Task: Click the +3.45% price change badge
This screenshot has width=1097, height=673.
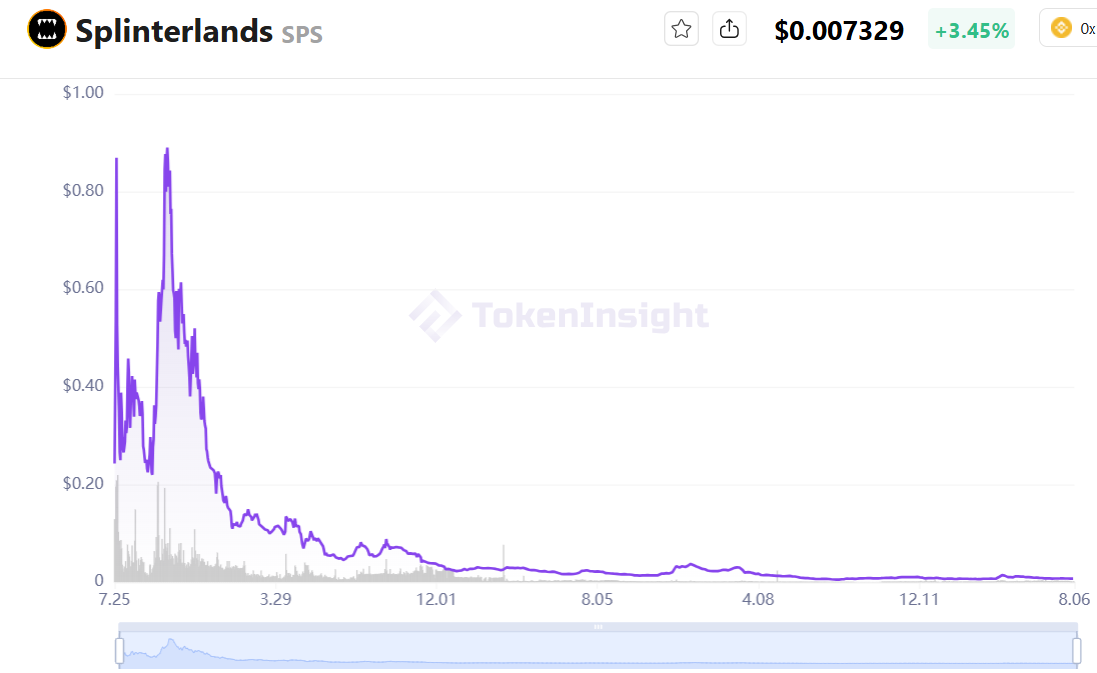Action: click(971, 30)
